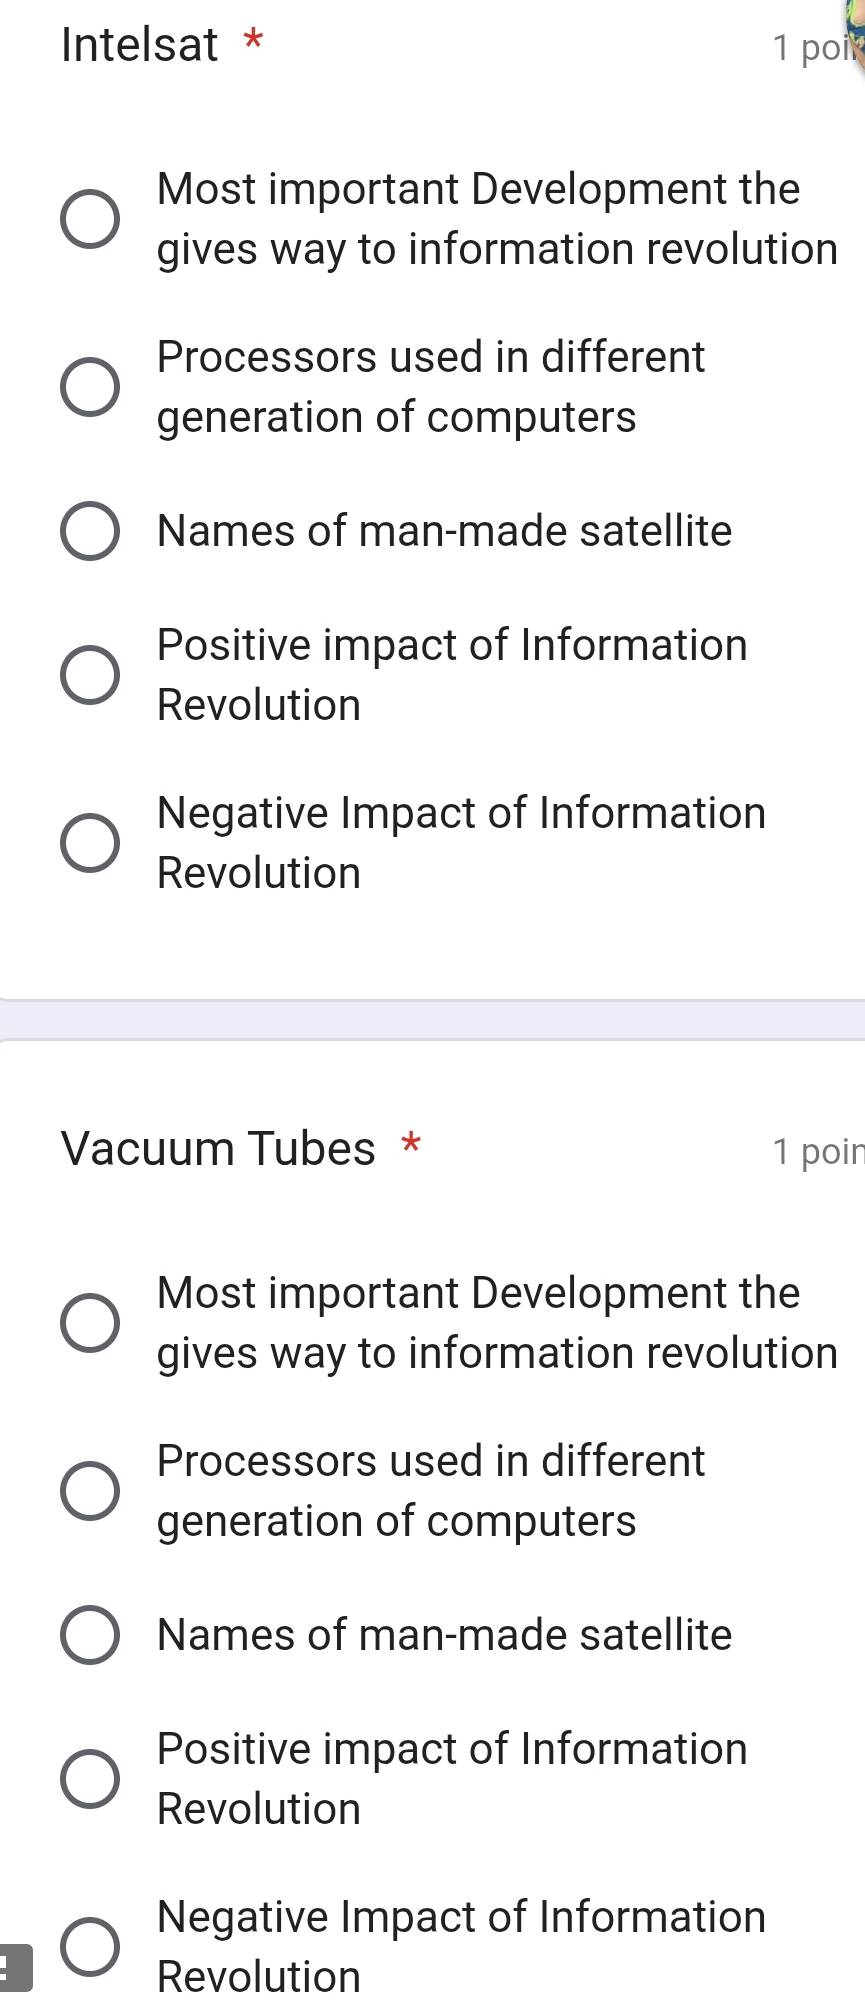Pick 'Names of man-made satellite' for Intelsat
The height and width of the screenshot is (2013, 865).
pyautogui.click(x=90, y=531)
